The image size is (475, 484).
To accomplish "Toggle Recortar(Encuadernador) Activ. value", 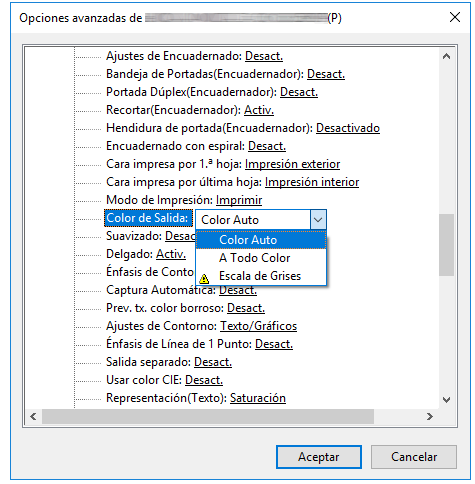I will (259, 110).
